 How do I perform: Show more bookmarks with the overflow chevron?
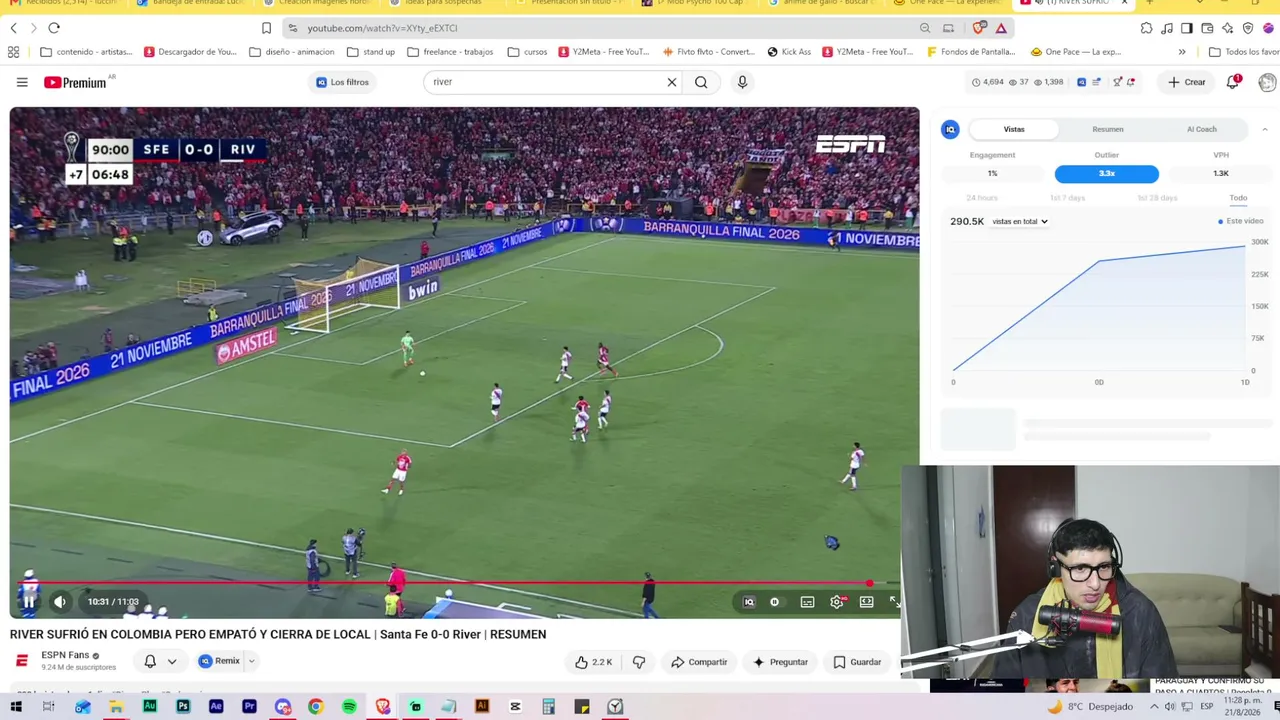pos(1182,52)
